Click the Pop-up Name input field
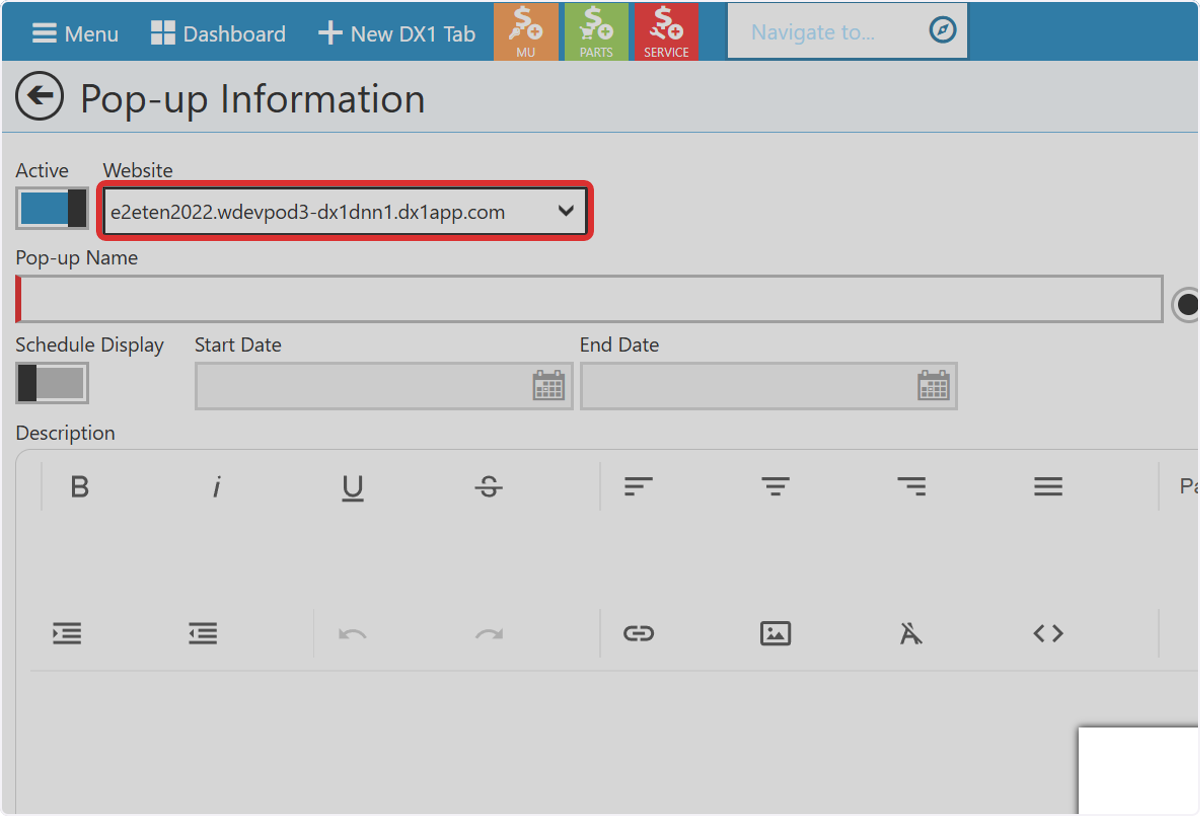The height and width of the screenshot is (816, 1200). 589,299
